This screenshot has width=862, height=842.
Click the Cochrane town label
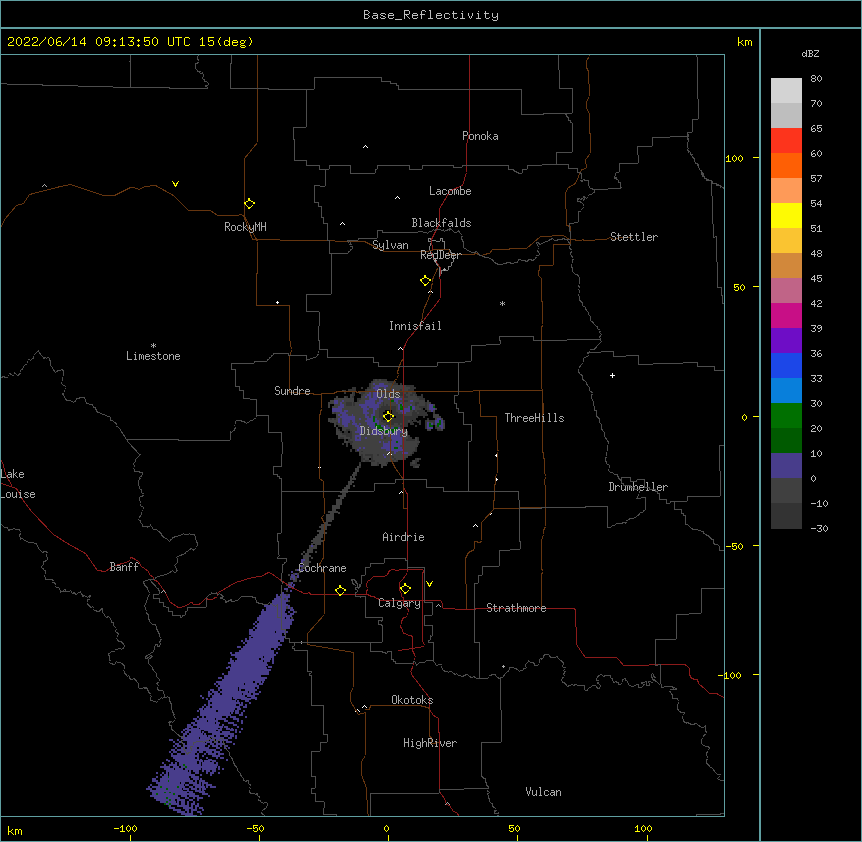(x=322, y=568)
